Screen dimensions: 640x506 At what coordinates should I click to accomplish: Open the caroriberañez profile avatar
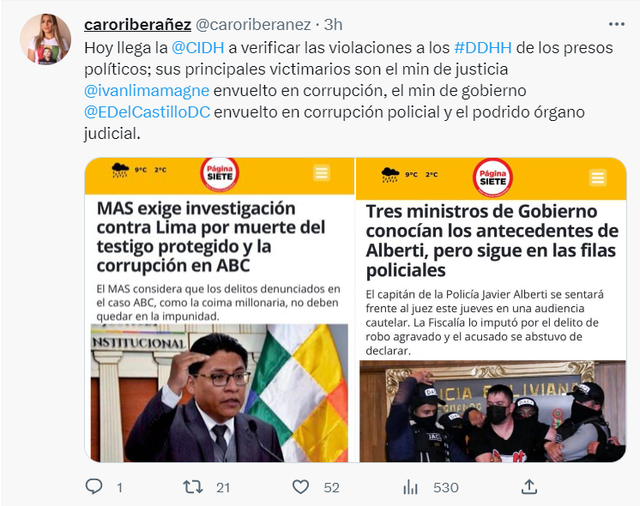click(x=45, y=39)
